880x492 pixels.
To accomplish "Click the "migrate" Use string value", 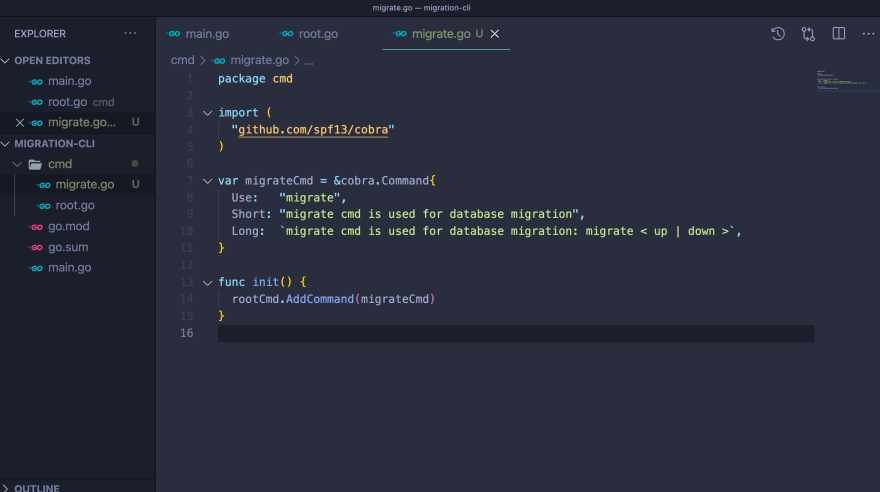I will pyautogui.click(x=309, y=197).
